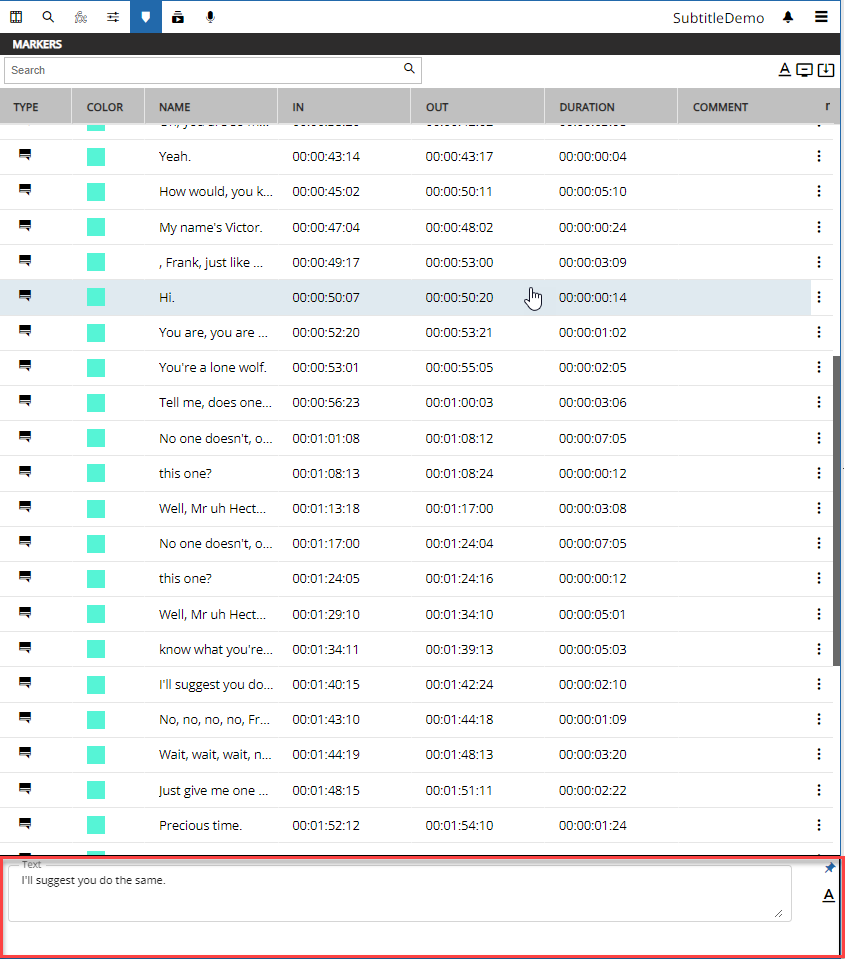
Task: Sort by the NAME column header
Action: (175, 107)
